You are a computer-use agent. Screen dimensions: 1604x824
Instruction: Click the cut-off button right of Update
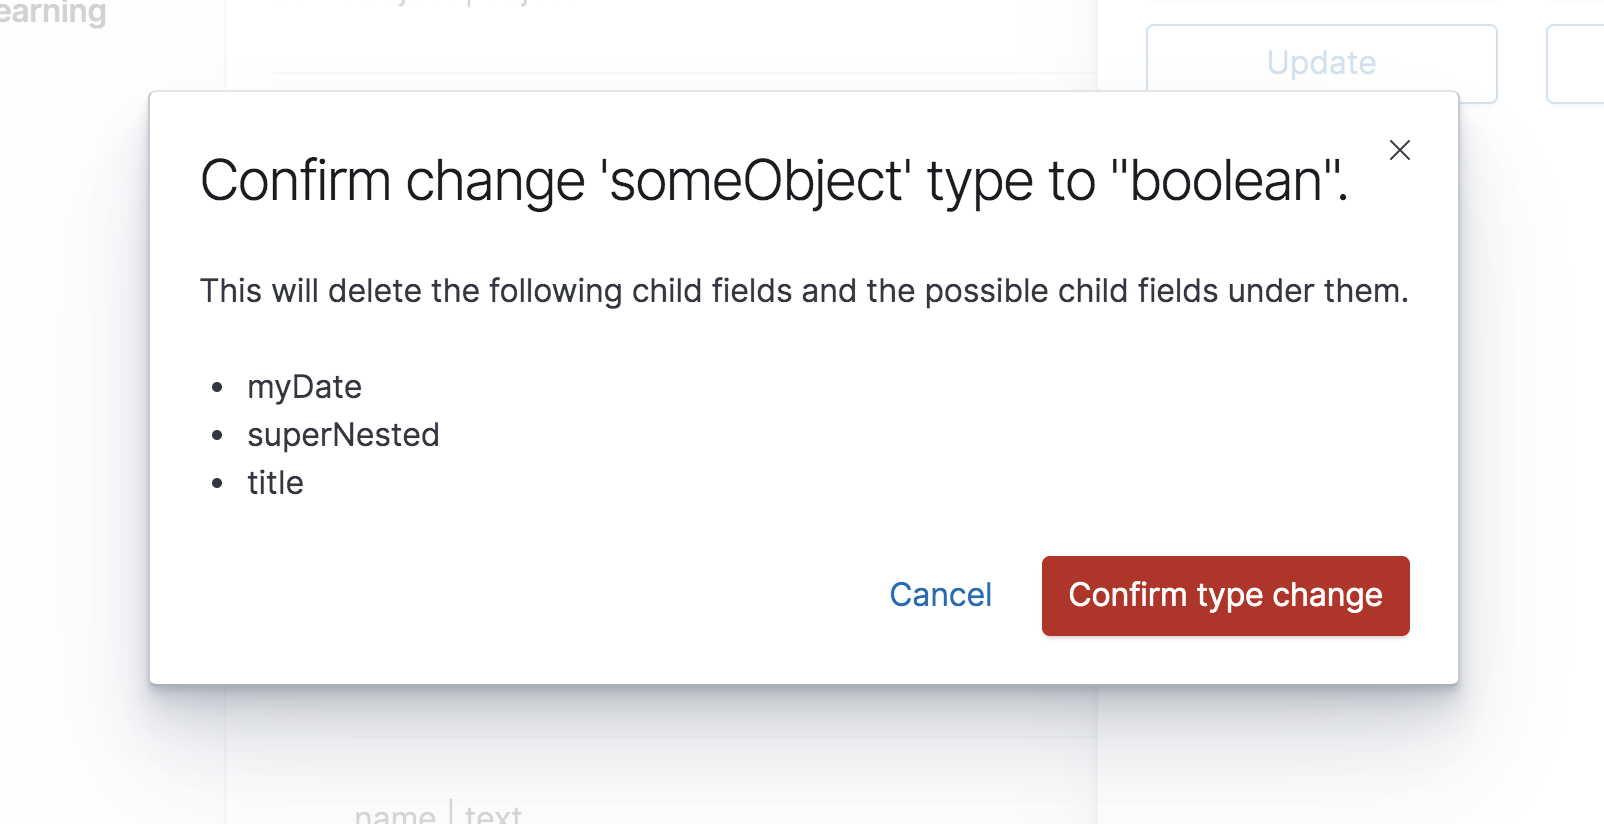[1576, 64]
